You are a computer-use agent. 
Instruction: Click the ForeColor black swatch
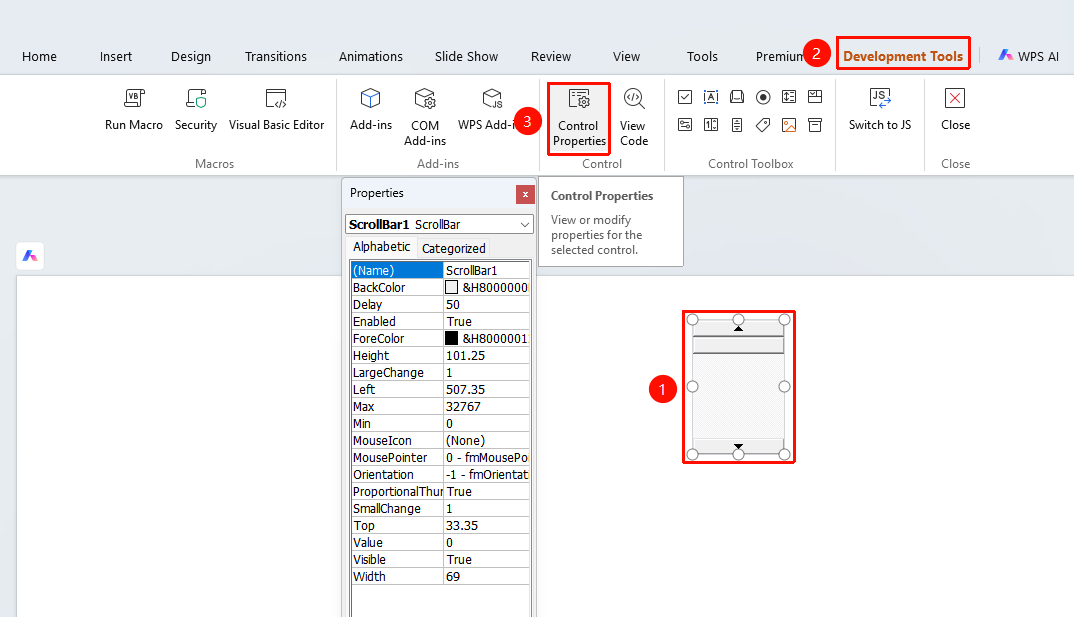(x=451, y=338)
